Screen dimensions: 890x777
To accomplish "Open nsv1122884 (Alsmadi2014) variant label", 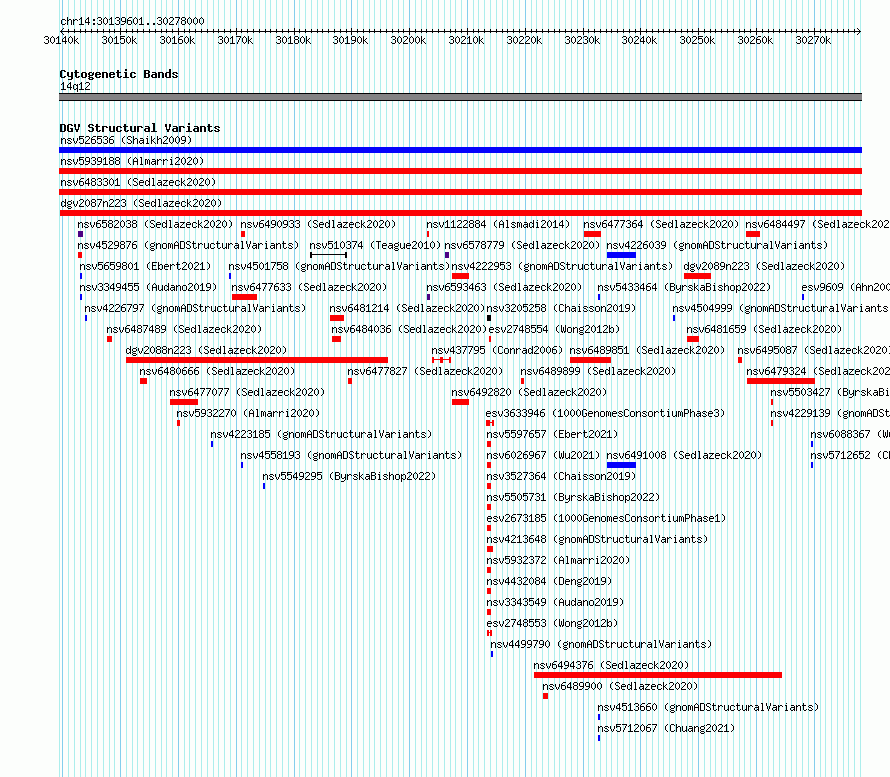I will point(498,224).
